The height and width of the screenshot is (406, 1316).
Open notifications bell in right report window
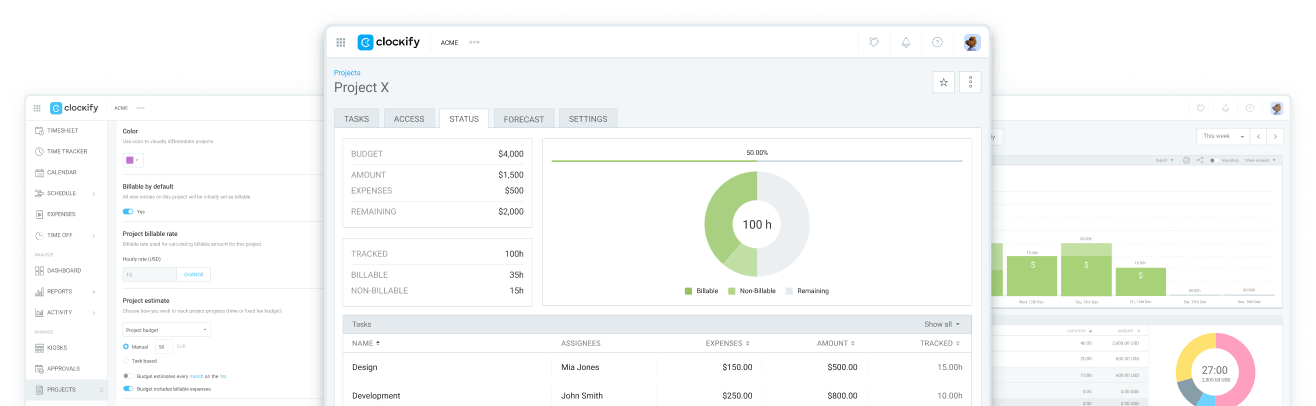[x=1225, y=108]
